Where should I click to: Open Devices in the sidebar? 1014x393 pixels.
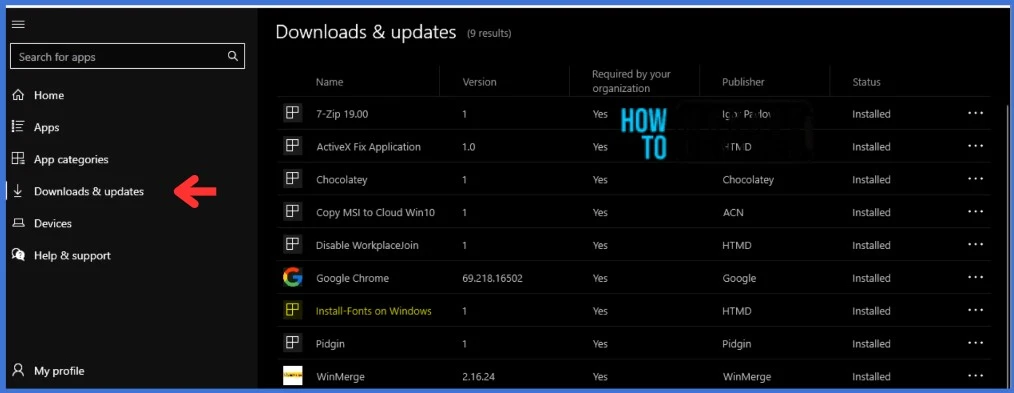pos(52,223)
